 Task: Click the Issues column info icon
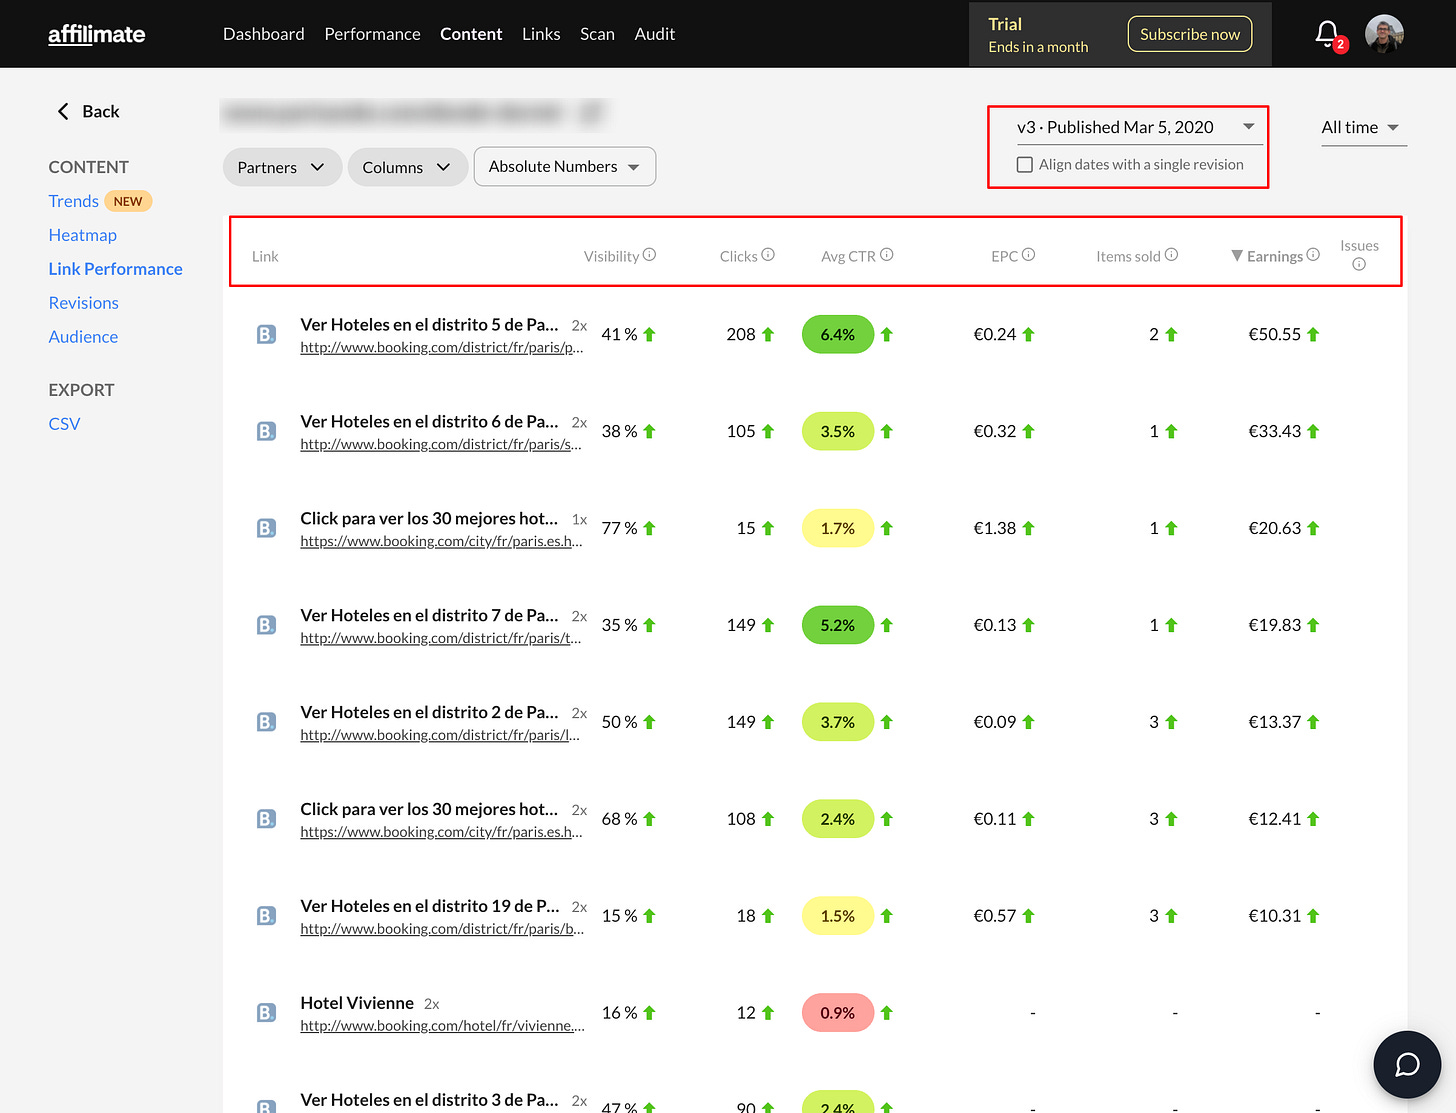(1359, 264)
